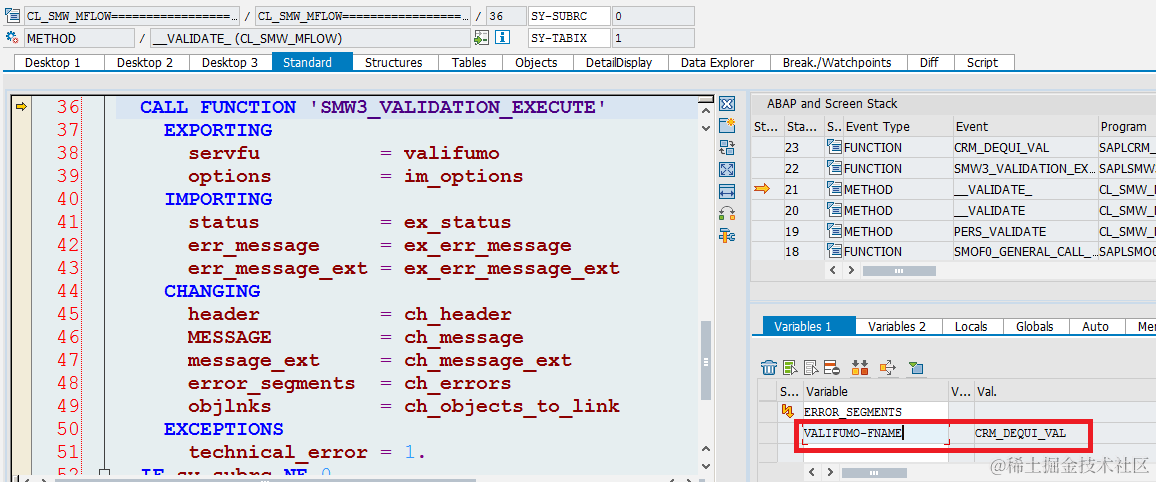This screenshot has height=482, width=1156.
Task: Click stack icon in SMW3_VALIDATION_EX row
Action: [x=834, y=168]
